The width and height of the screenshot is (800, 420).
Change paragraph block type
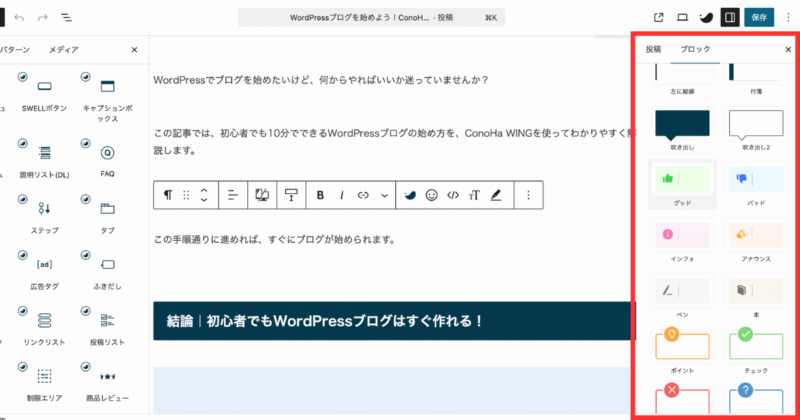[x=167, y=195]
